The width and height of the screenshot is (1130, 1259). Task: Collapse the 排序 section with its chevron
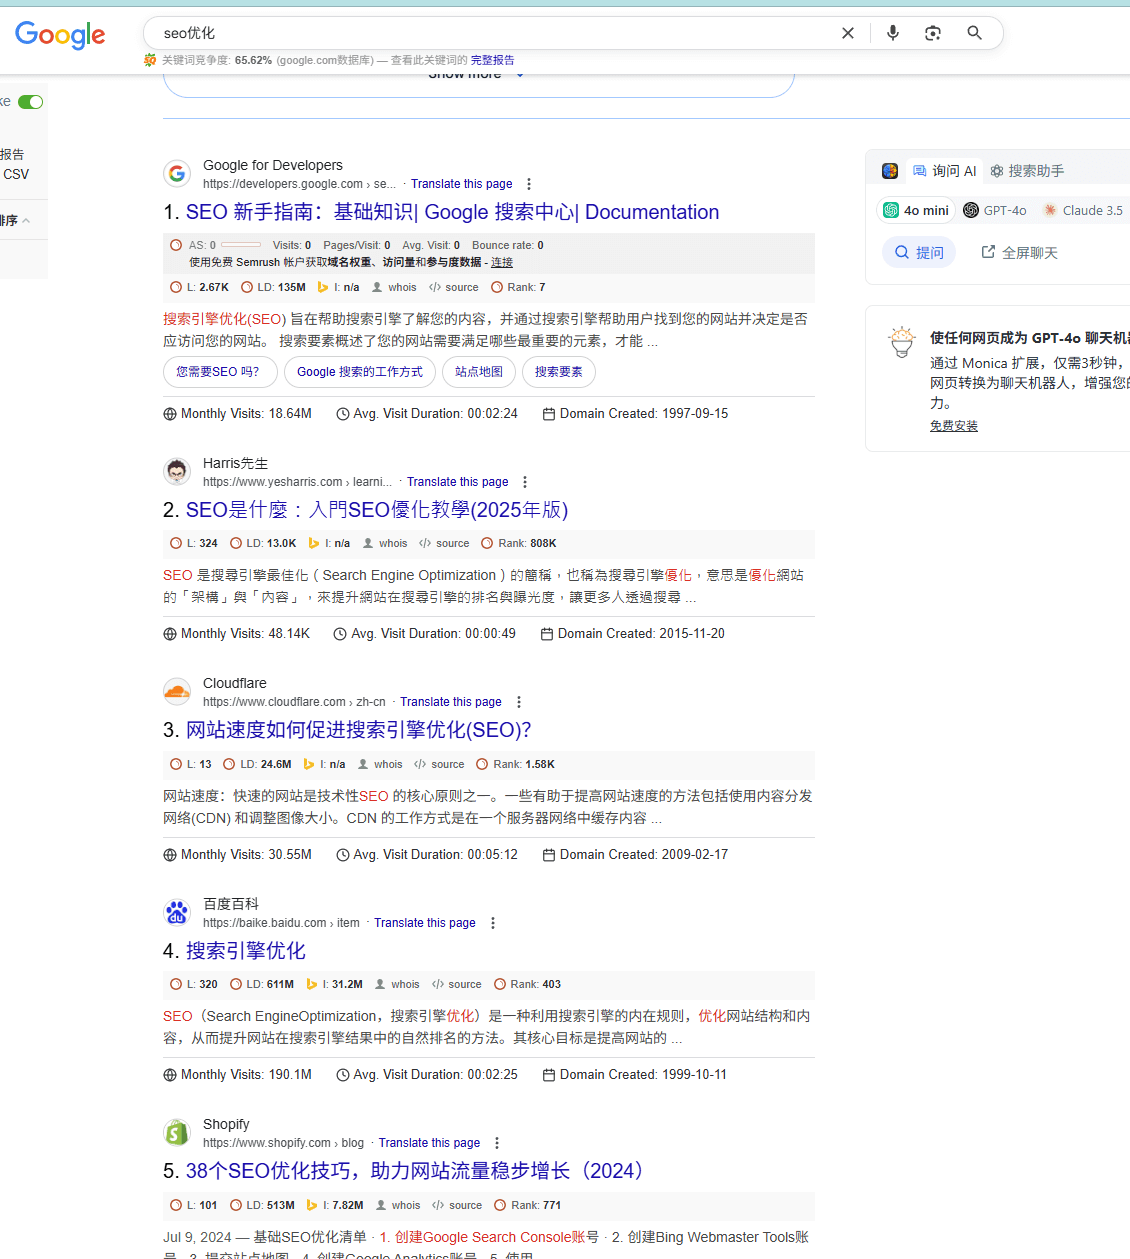click(24, 218)
